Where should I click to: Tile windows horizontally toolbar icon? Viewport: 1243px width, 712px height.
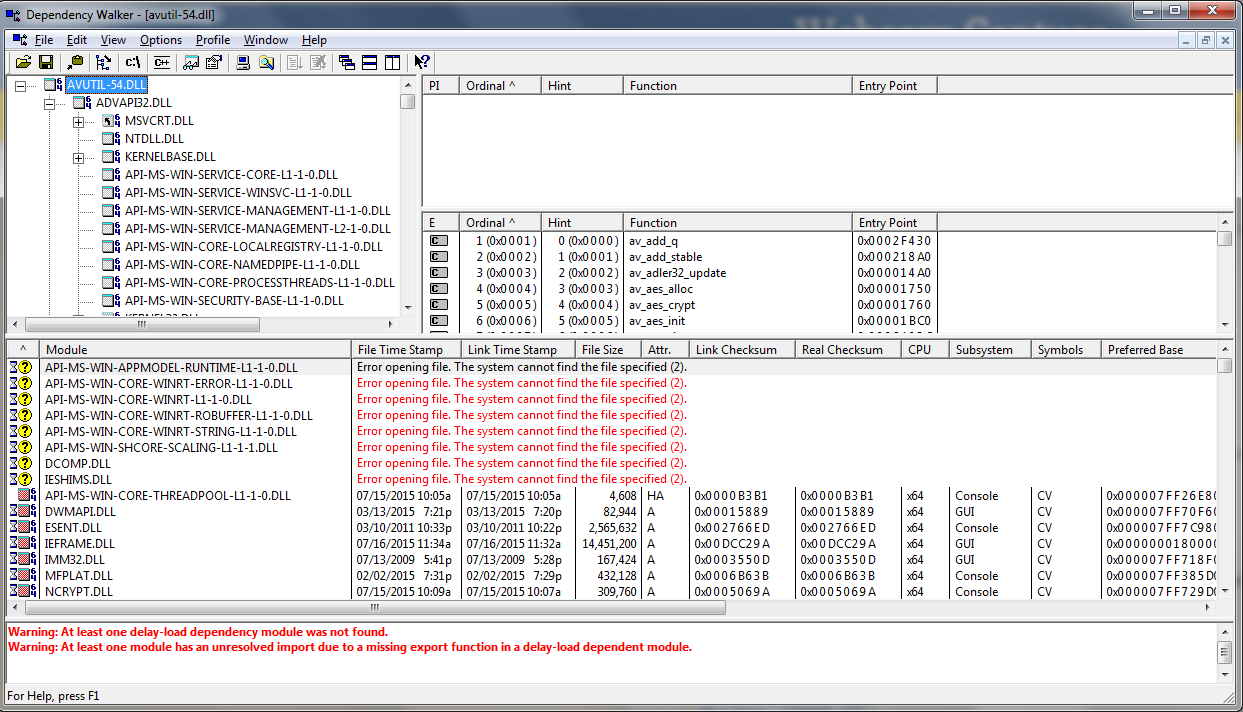click(370, 62)
